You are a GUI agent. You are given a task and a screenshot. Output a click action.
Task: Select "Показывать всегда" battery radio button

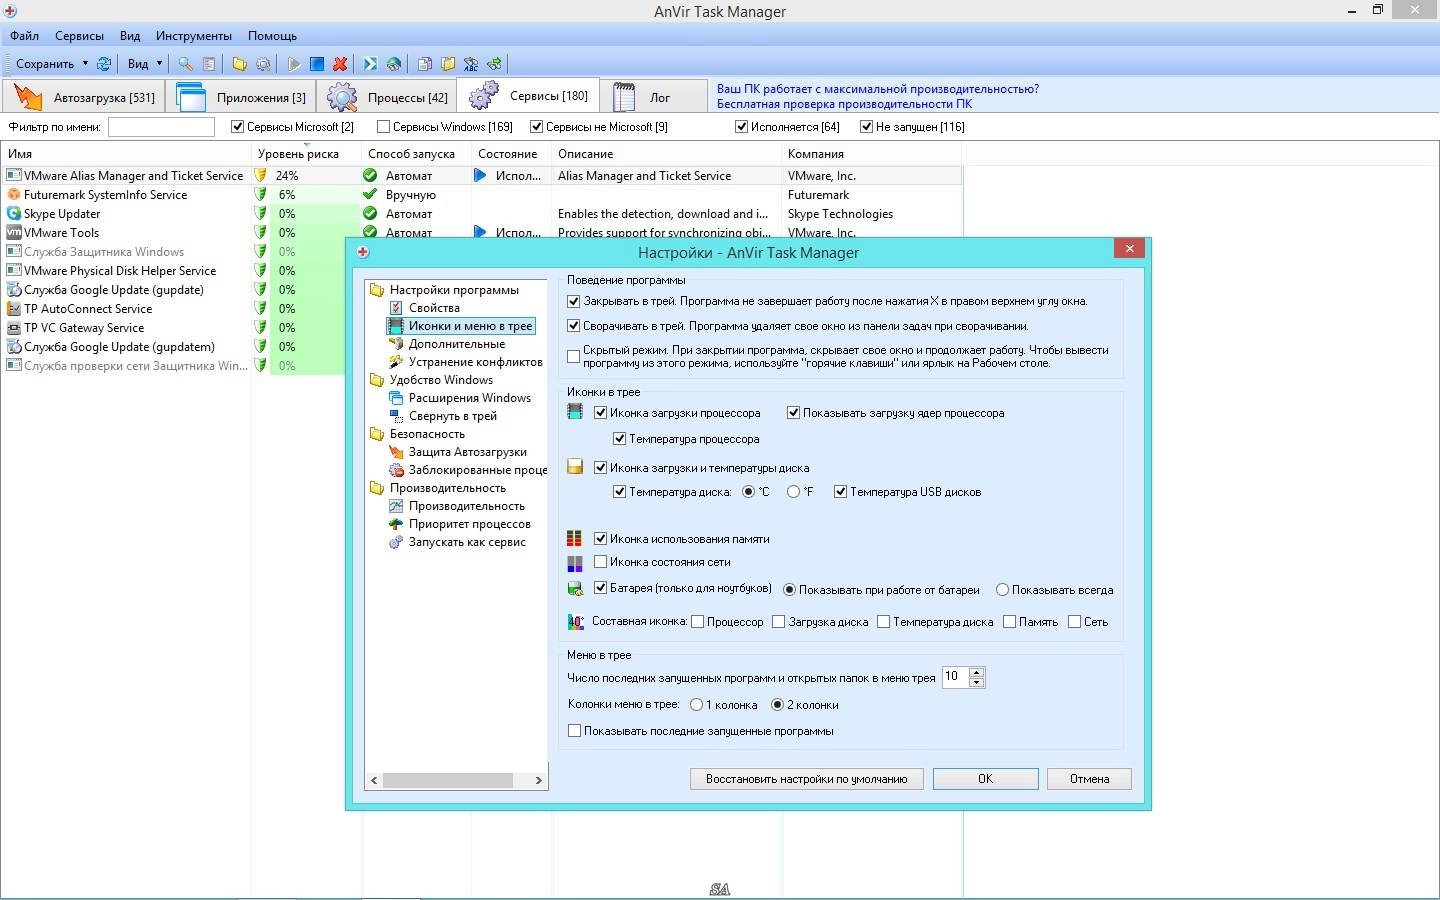1002,590
